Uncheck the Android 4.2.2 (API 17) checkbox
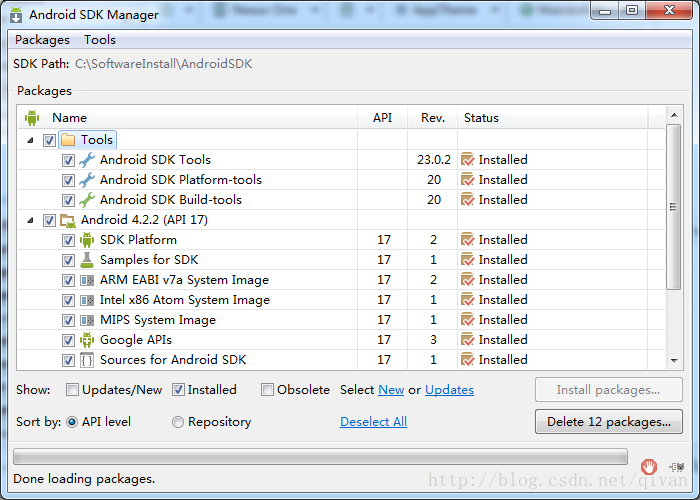Viewport: 700px width, 500px height. (49, 221)
